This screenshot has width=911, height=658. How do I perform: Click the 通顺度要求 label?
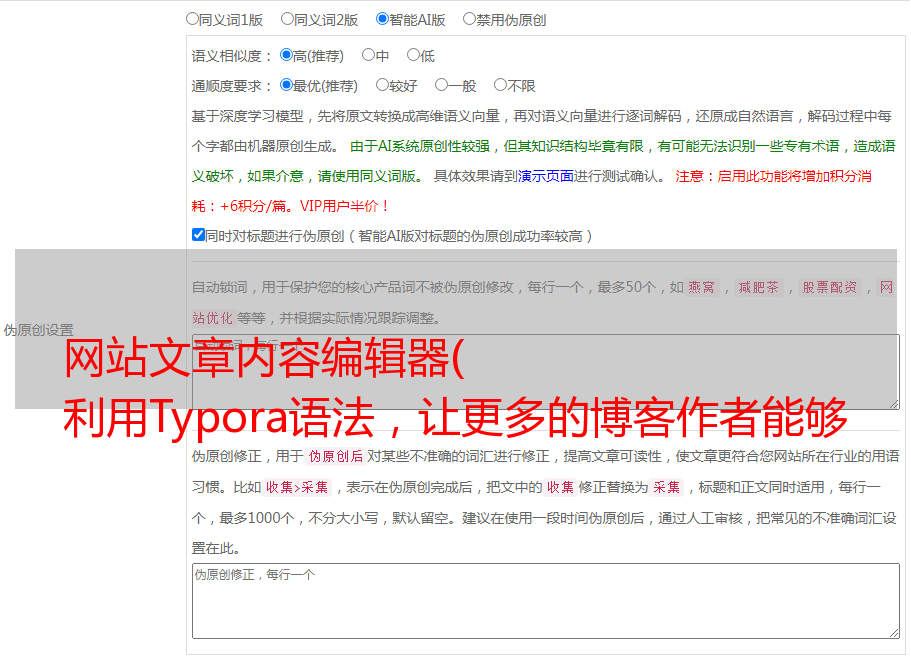pos(232,86)
